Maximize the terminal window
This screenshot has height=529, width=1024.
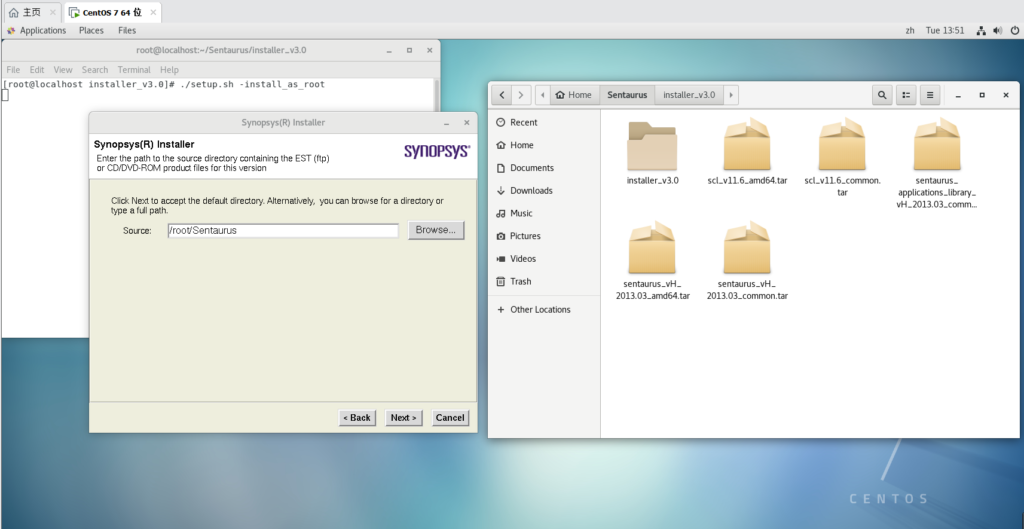click(x=409, y=50)
